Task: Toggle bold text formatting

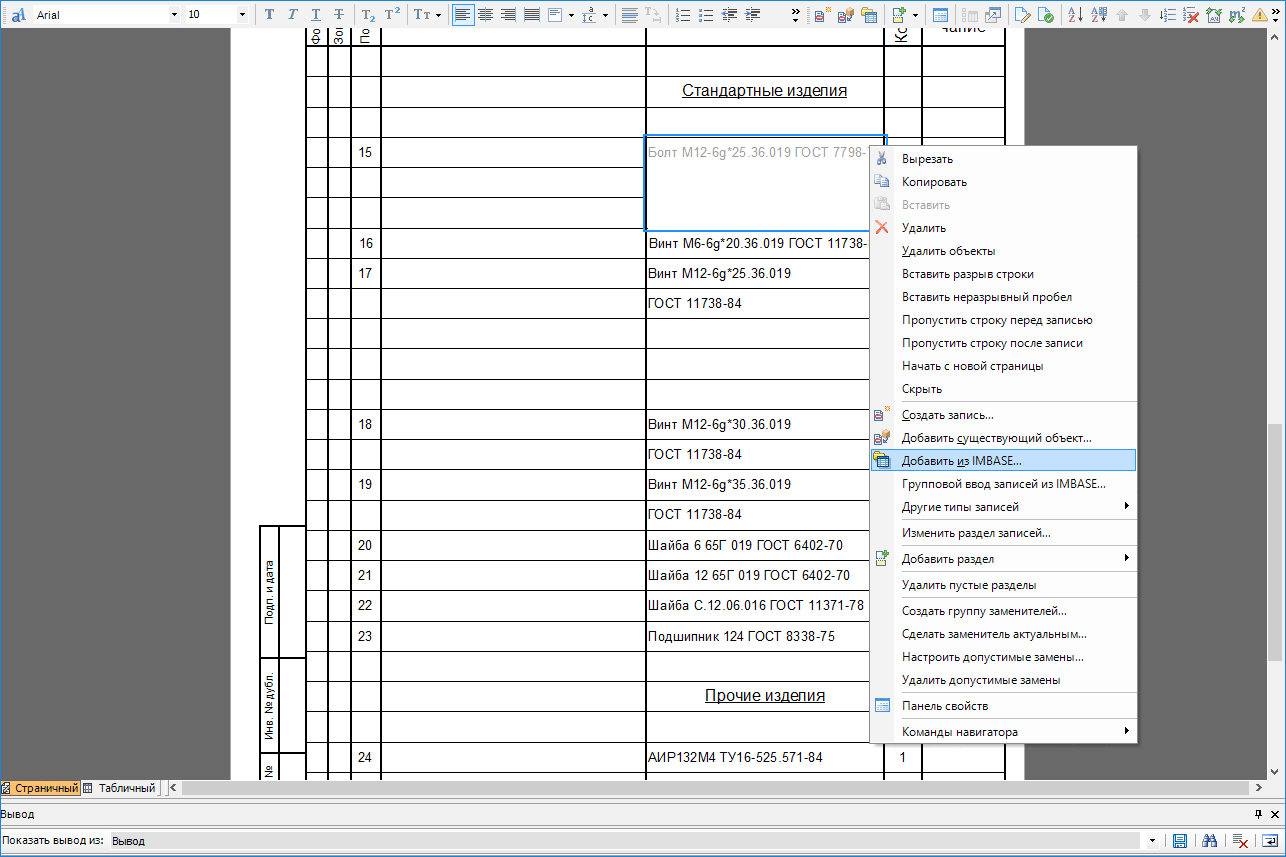Action: (x=269, y=15)
